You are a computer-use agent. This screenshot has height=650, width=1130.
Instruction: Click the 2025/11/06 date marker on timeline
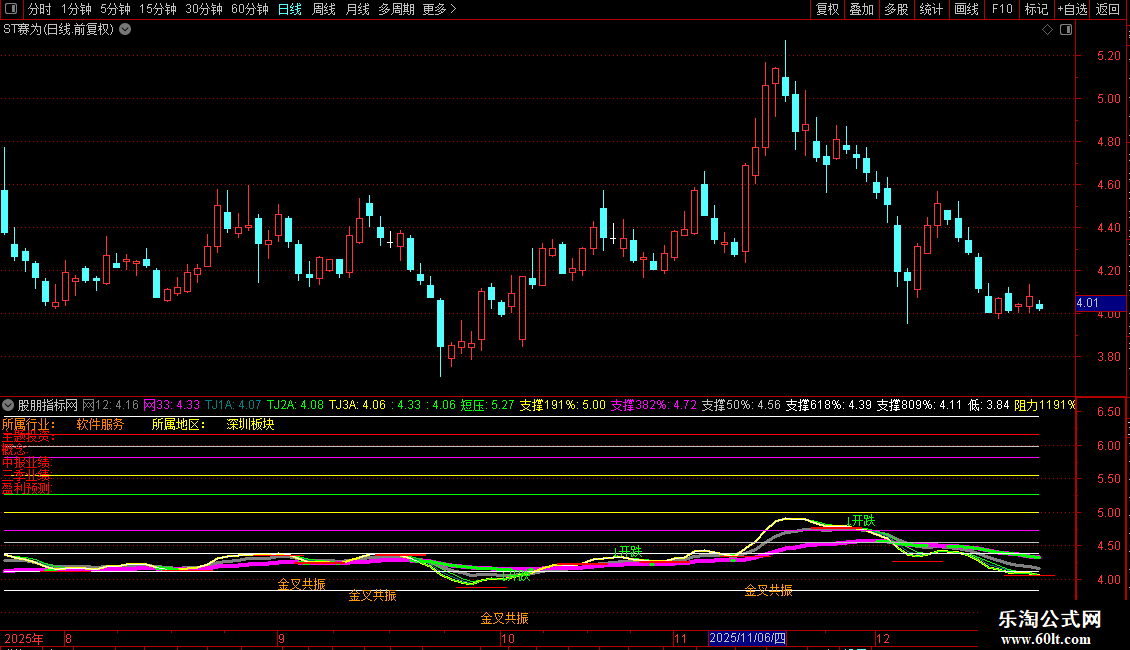coord(748,638)
